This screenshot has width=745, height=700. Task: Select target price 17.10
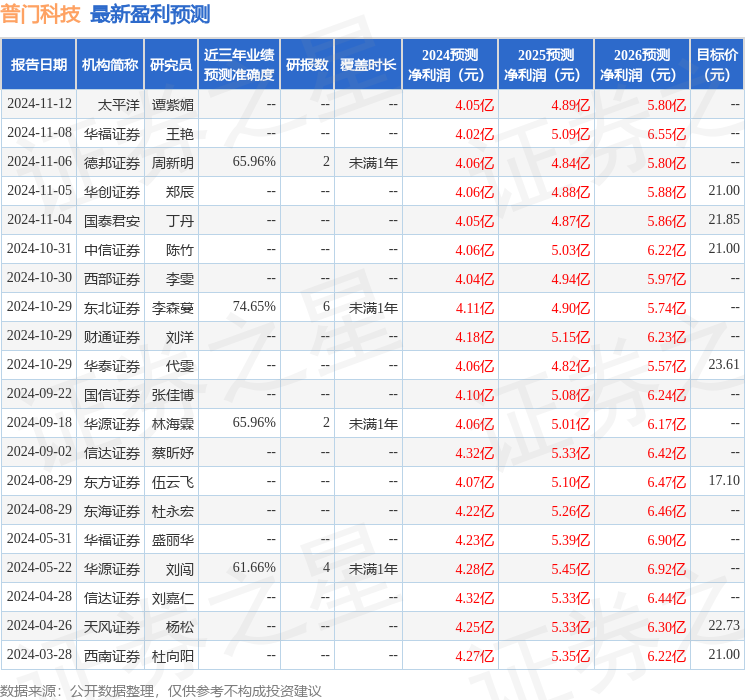724,480
